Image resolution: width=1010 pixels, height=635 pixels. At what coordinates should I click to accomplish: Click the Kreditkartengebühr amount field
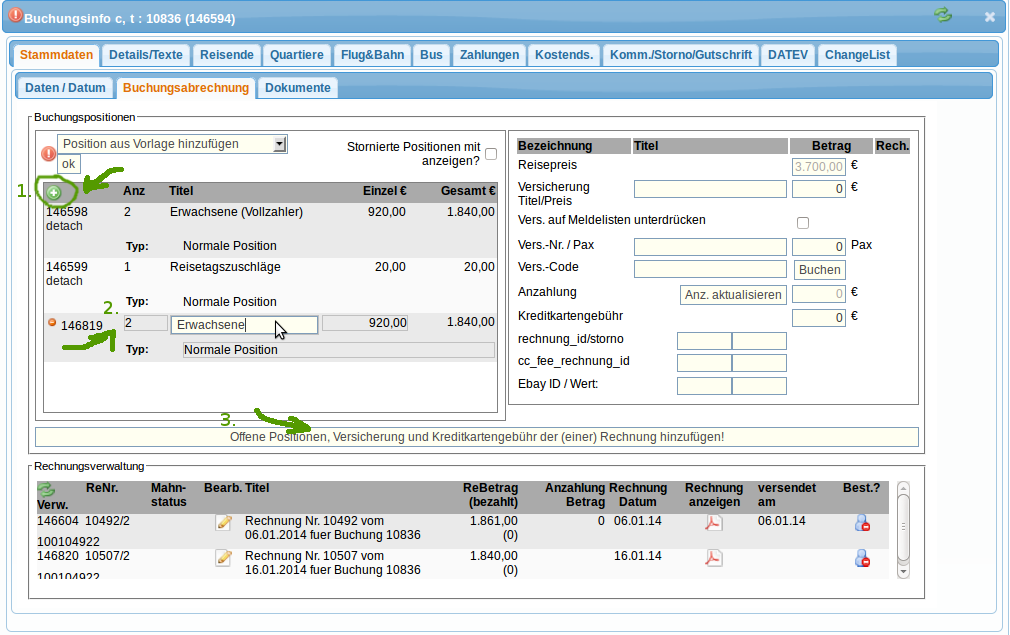(818, 317)
